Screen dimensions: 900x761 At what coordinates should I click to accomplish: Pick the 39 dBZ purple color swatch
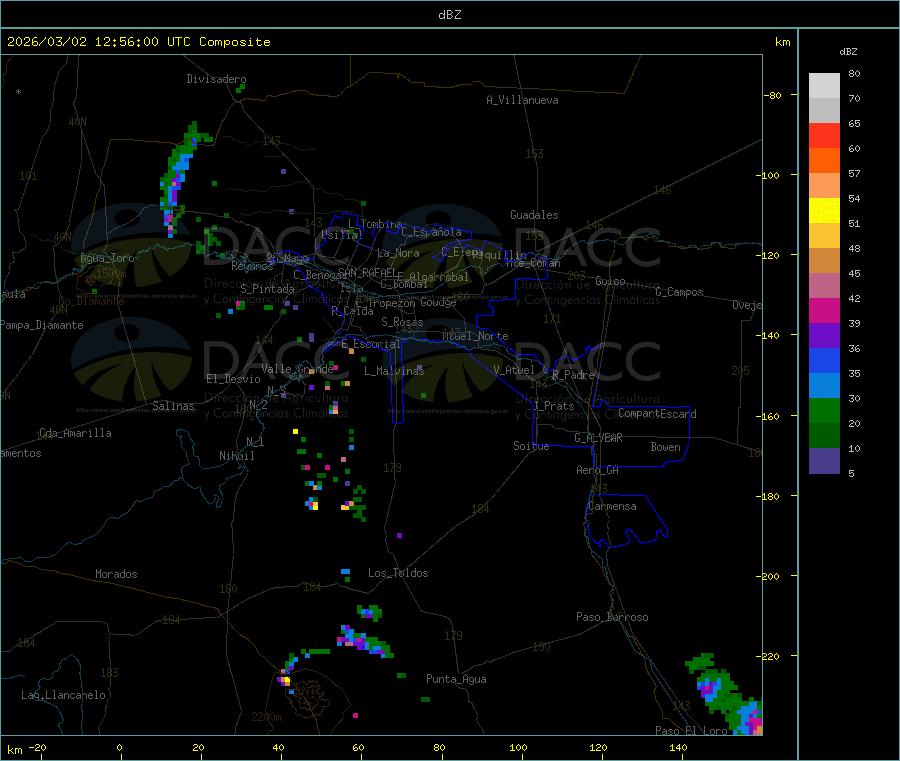tap(824, 336)
